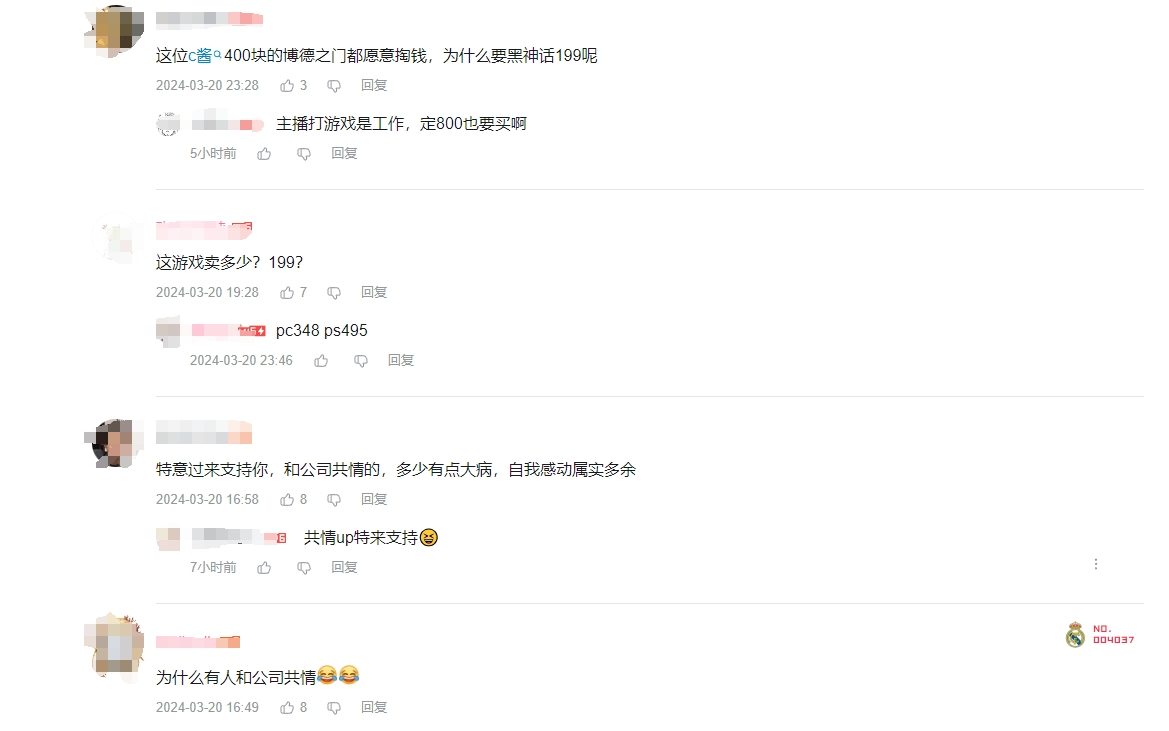Like the comment 特意过来支持你
This screenshot has width=1169, height=731.
(x=287, y=500)
